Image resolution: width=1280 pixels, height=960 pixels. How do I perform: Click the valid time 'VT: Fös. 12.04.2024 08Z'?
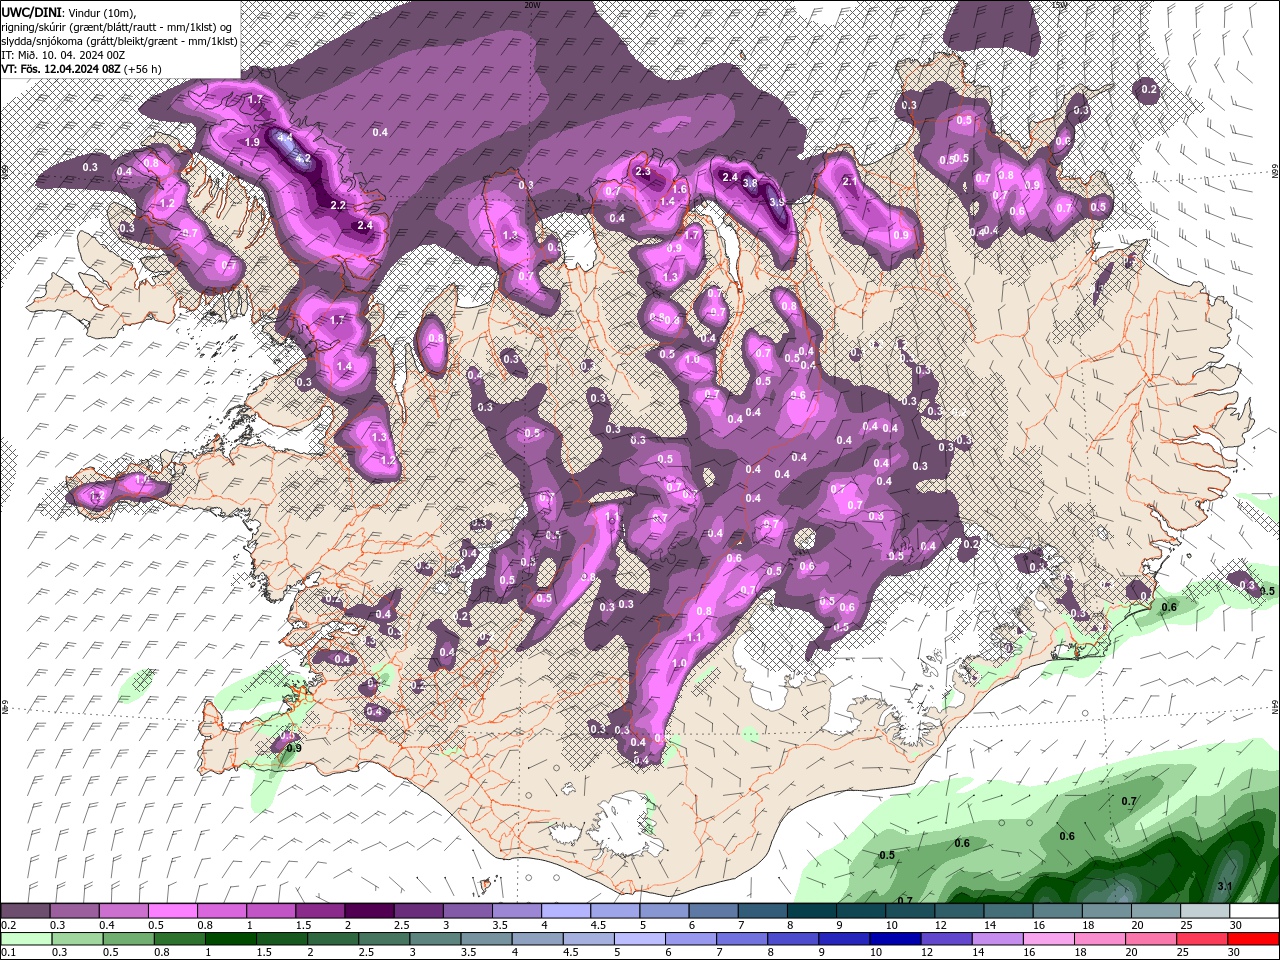point(61,69)
